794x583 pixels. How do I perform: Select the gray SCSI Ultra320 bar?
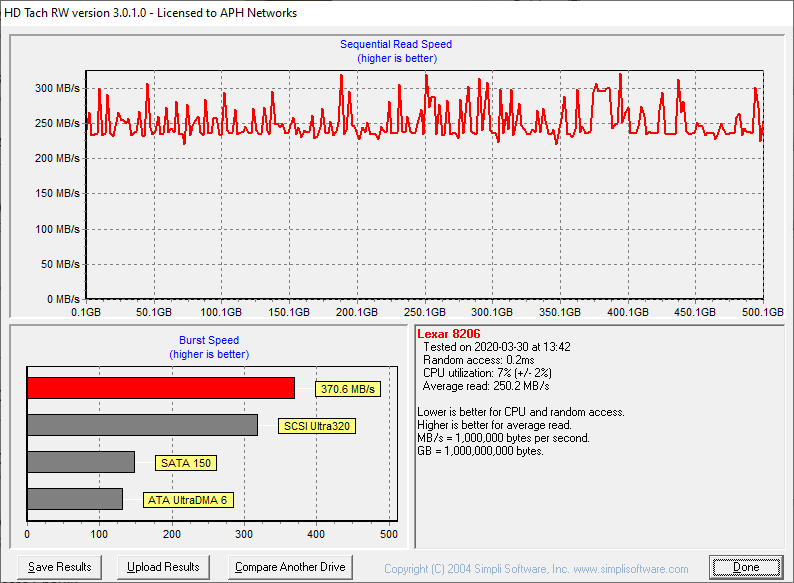tap(142, 425)
